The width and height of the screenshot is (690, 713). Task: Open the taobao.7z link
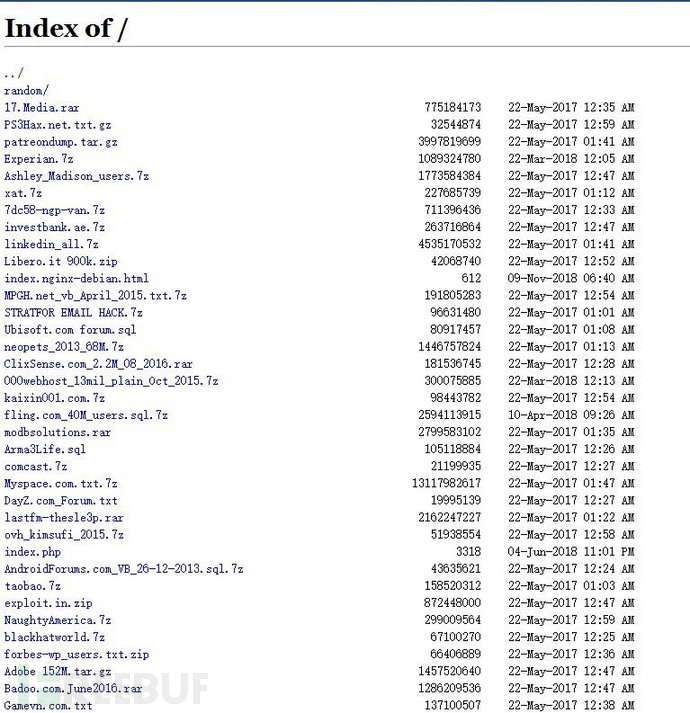(33, 586)
